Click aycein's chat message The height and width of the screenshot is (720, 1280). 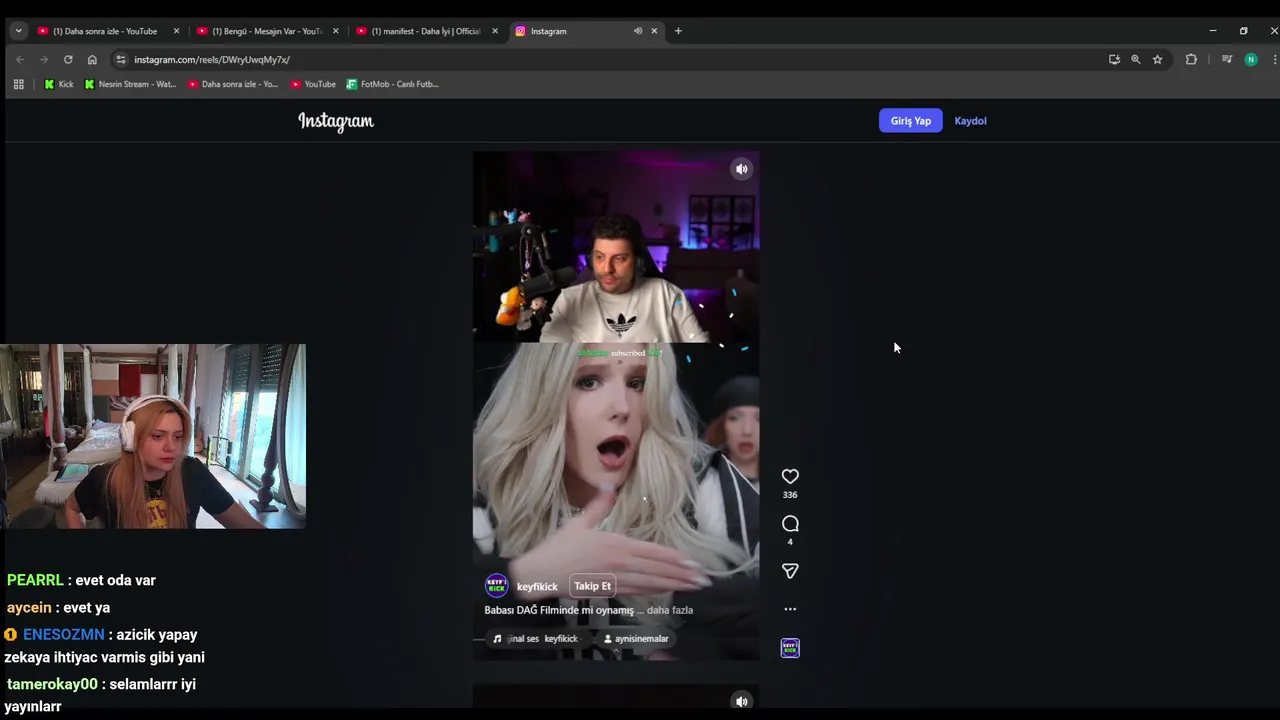coord(58,607)
